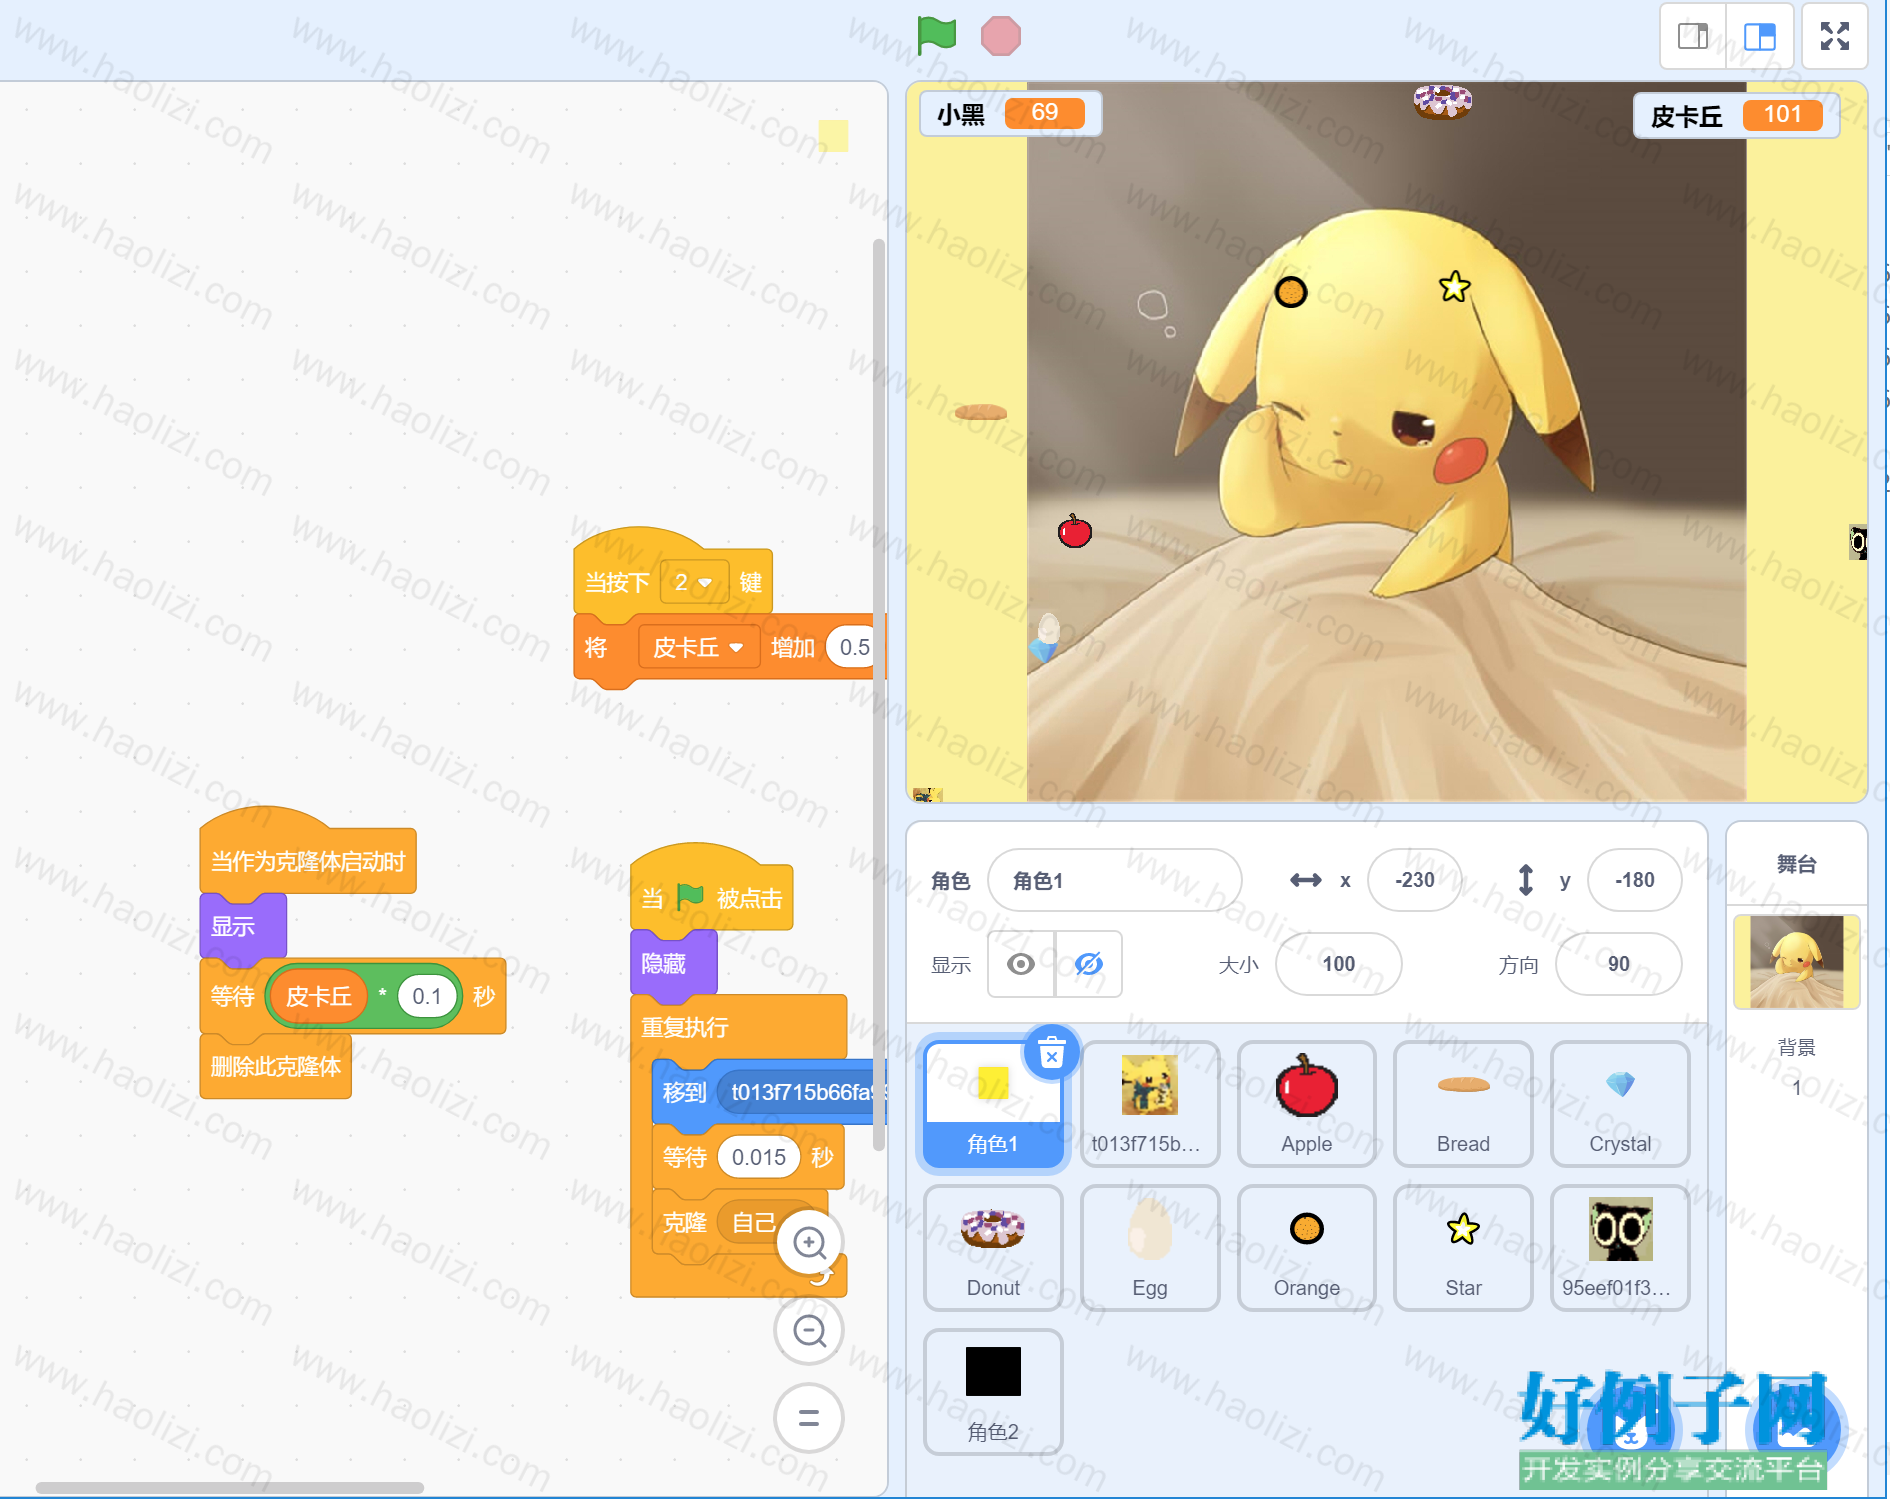The width and height of the screenshot is (1890, 1500).
Task: Click the 舞台 stage panel header
Action: (1796, 864)
